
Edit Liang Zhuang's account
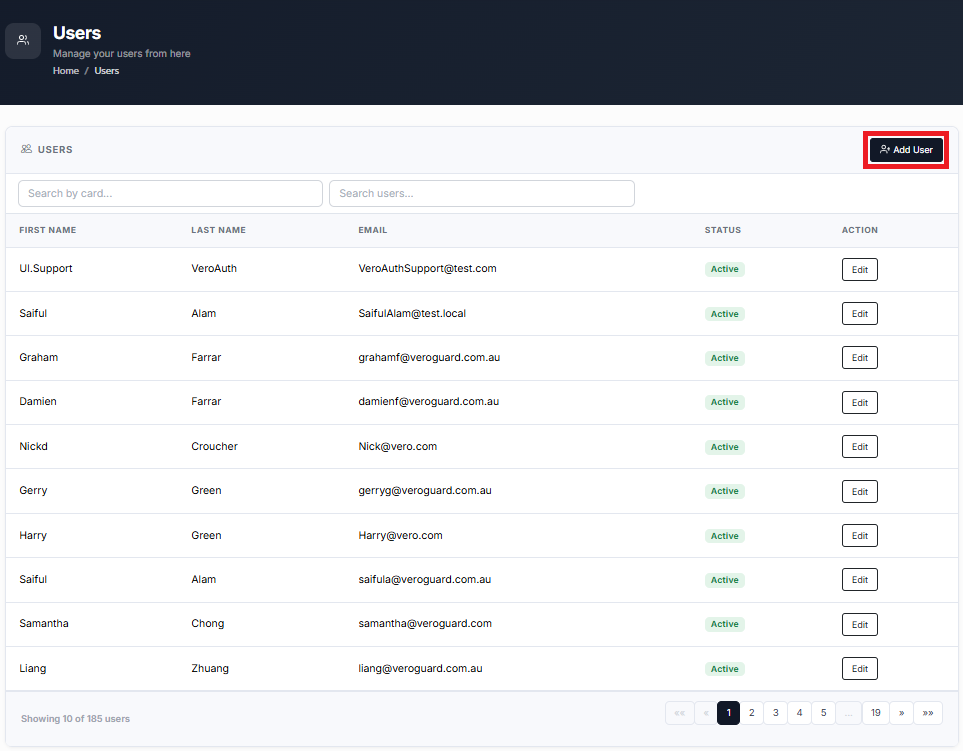coord(859,669)
